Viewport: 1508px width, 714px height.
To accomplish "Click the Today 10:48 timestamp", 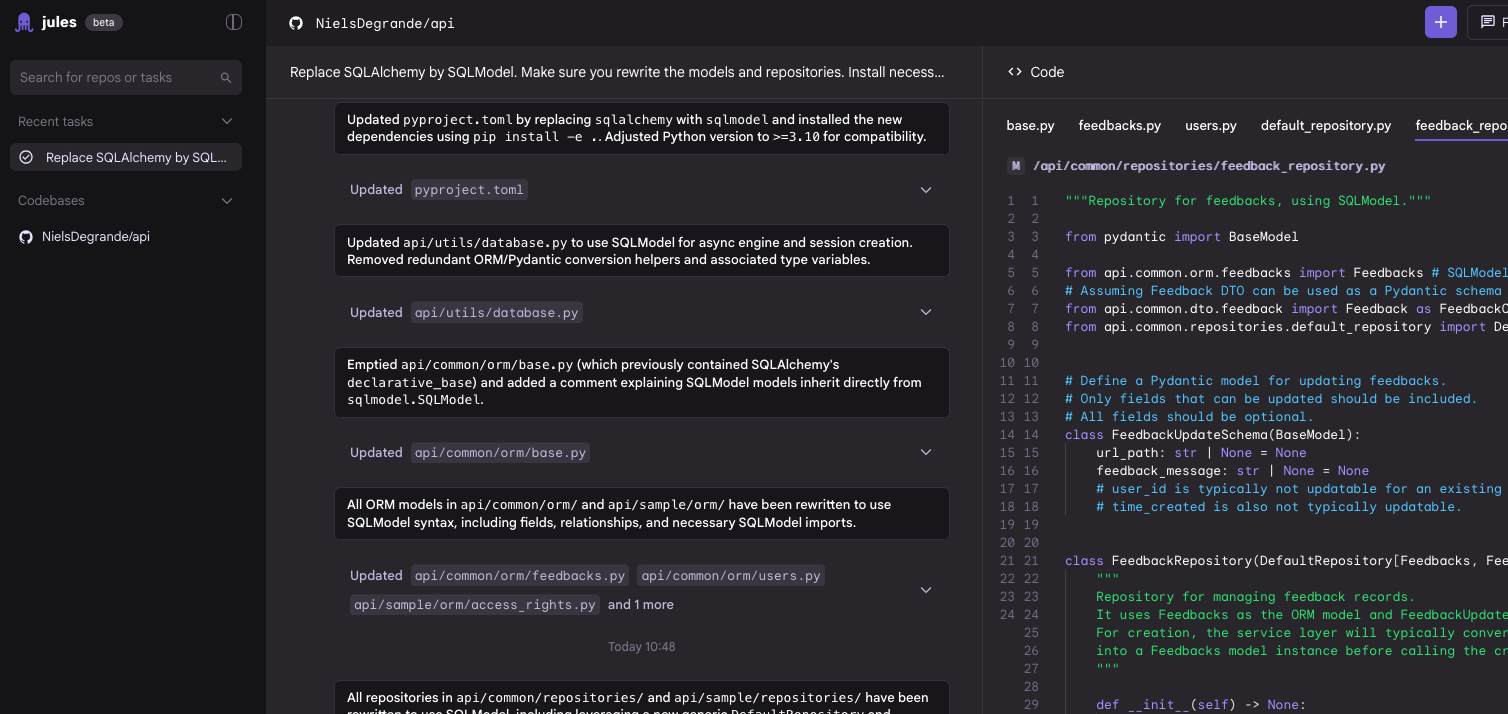I will point(641,647).
